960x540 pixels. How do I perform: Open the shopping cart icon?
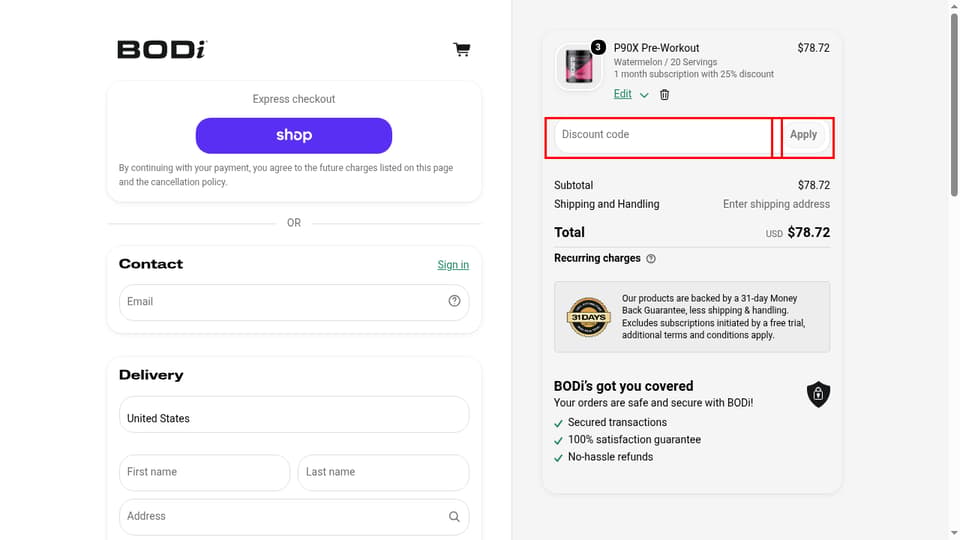(x=462, y=50)
